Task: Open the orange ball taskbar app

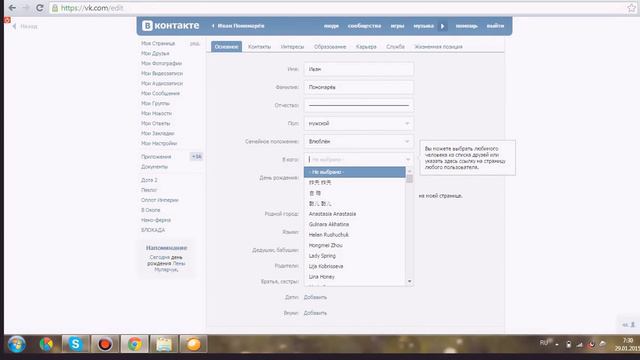Action: coord(193,344)
